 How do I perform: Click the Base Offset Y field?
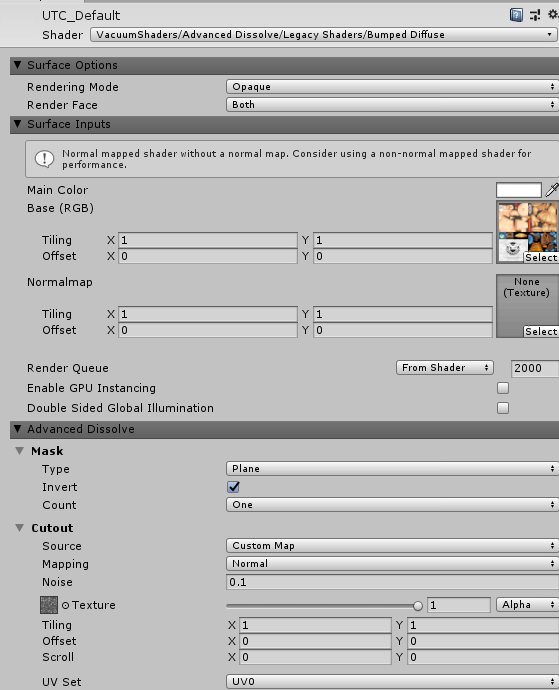coord(403,256)
